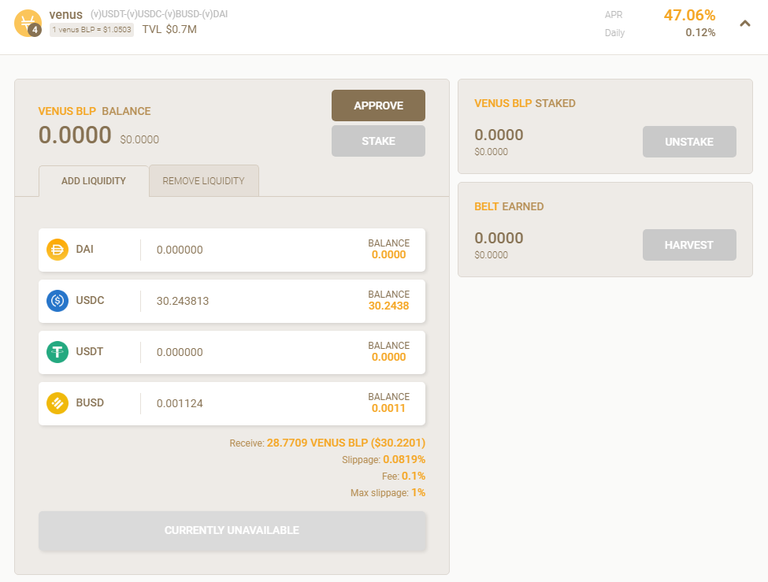Click the BUSD token icon

57,403
